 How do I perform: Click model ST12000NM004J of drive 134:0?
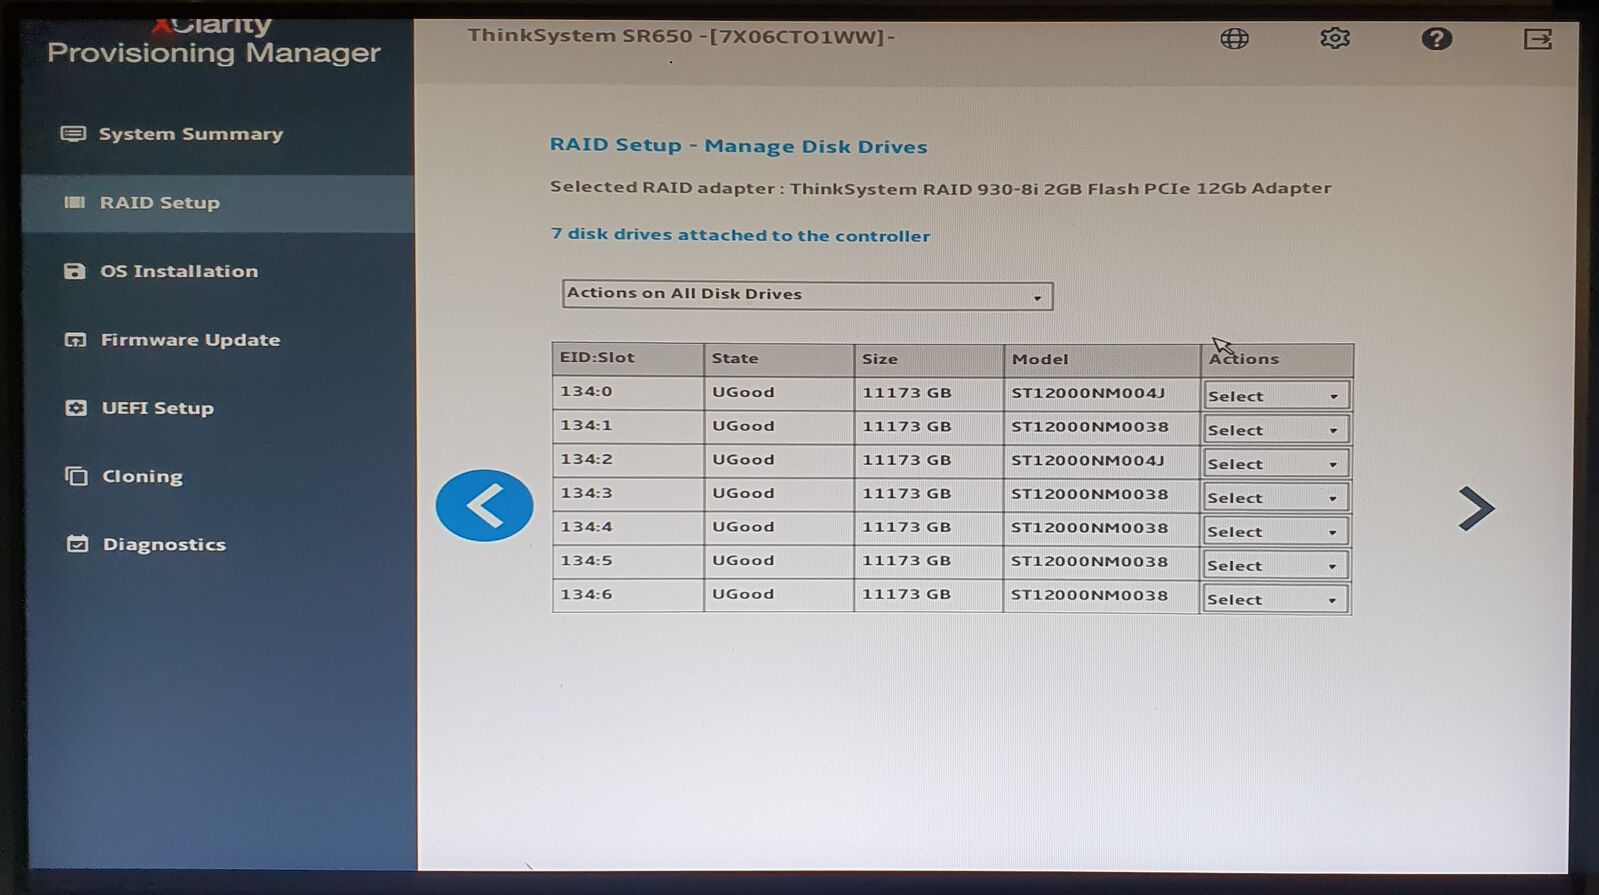click(x=1088, y=393)
